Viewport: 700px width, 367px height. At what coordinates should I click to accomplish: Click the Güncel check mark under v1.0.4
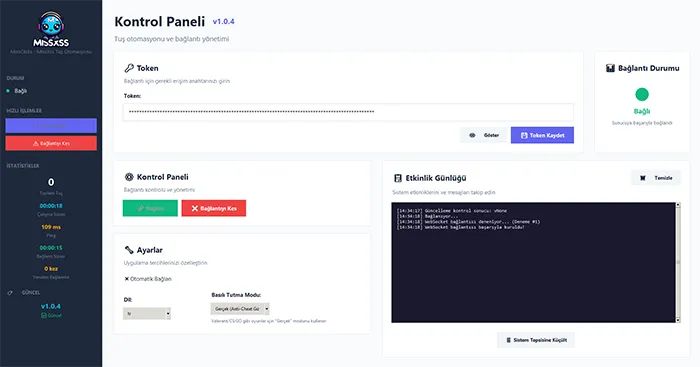[43, 316]
